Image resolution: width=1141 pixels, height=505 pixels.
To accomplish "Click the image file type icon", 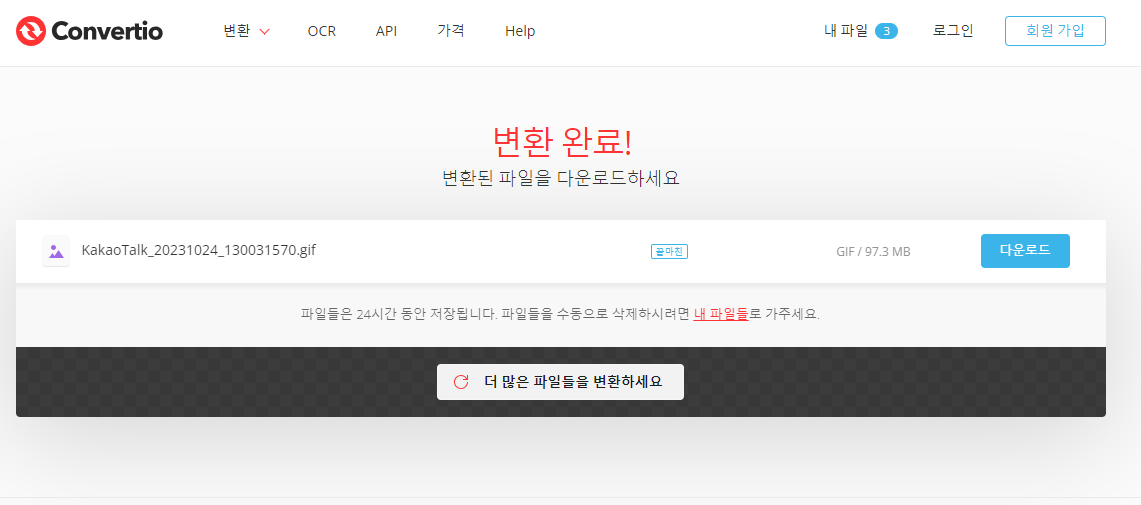I will point(56,251).
